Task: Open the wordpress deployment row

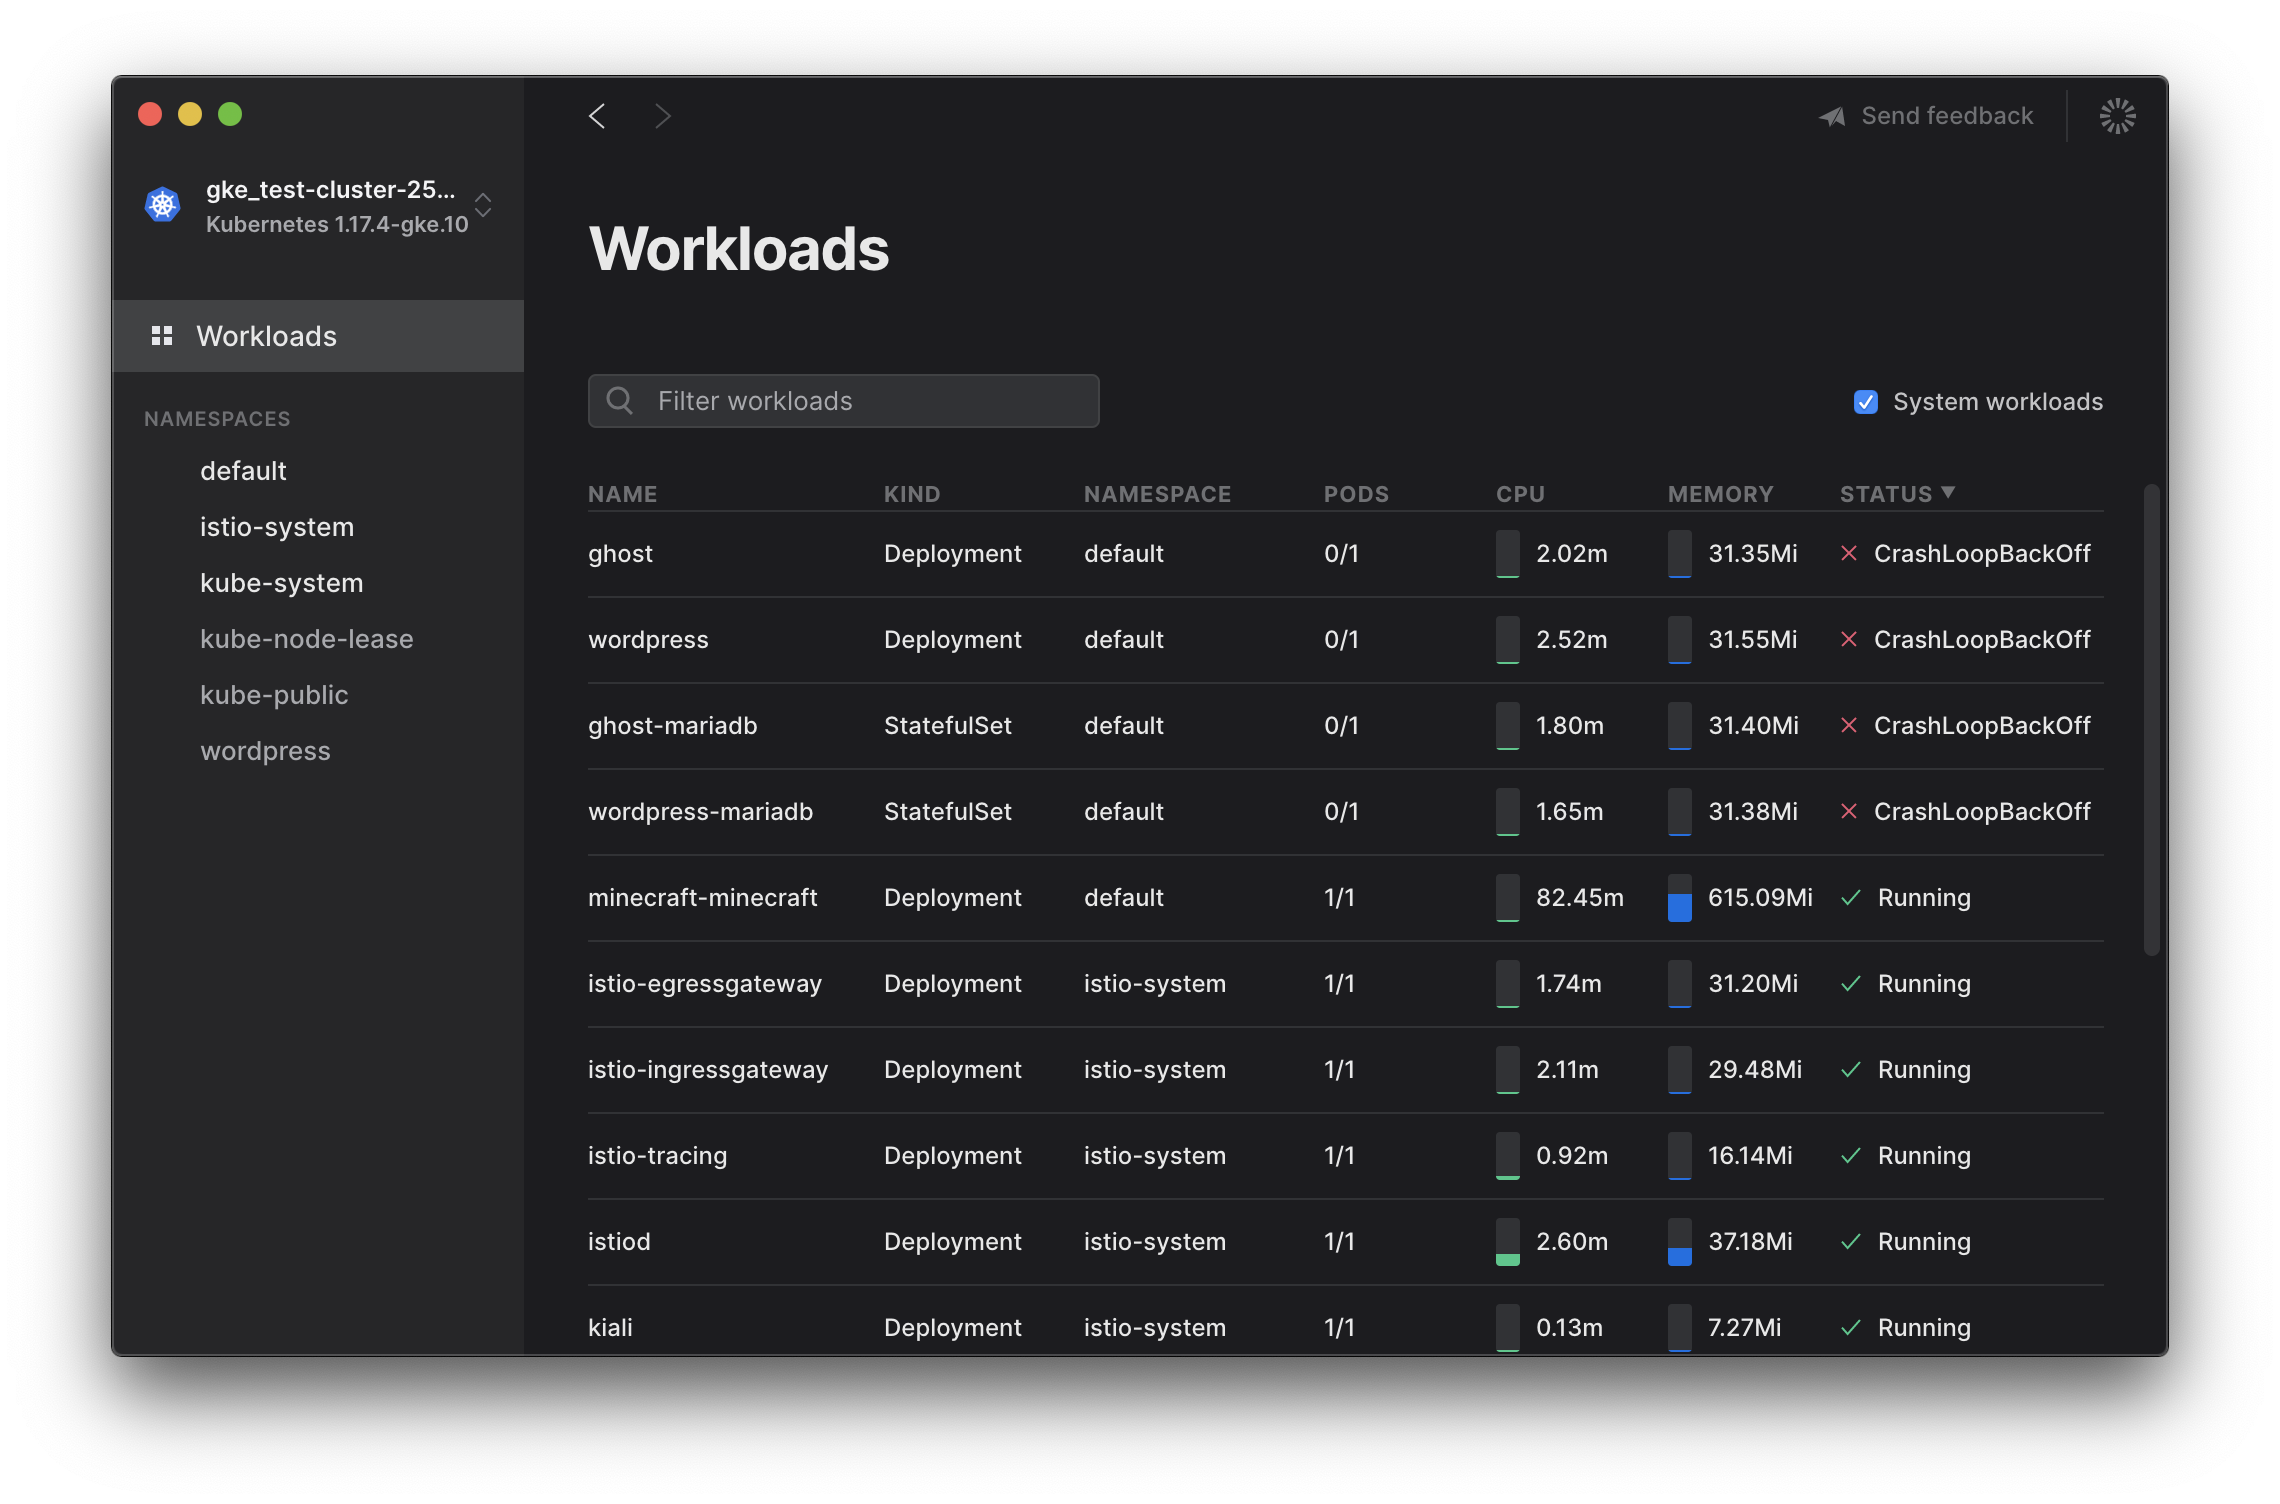Action: [648, 639]
